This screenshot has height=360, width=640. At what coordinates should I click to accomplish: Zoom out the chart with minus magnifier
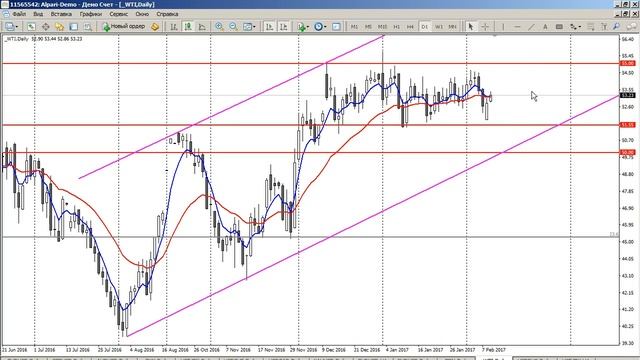pyautogui.click(x=233, y=27)
